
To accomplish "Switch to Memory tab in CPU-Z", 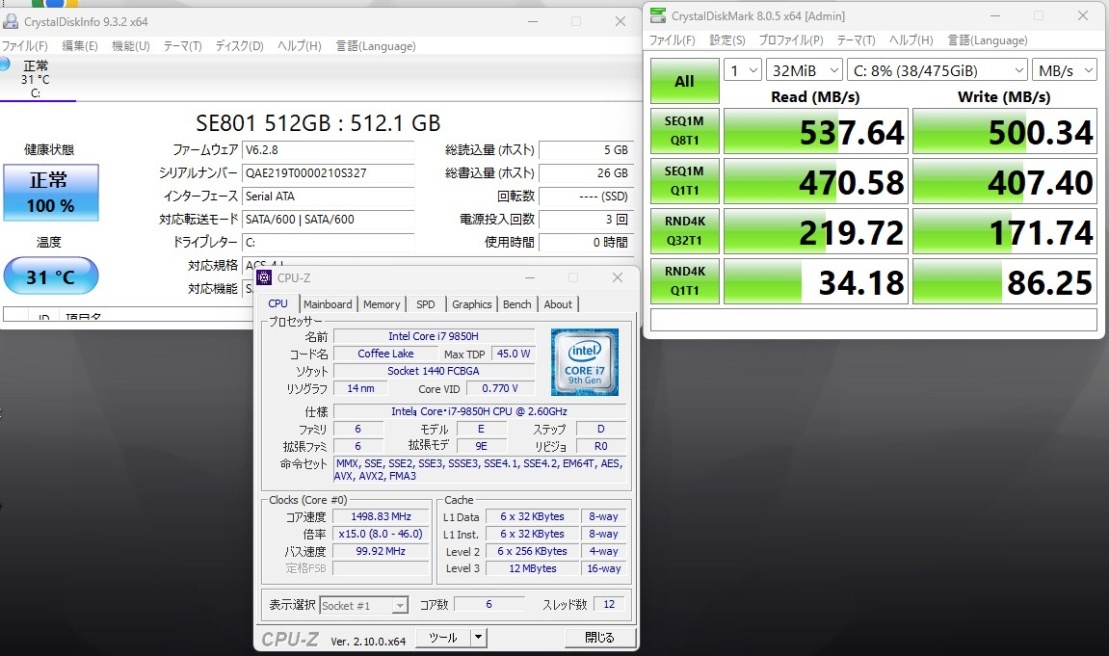I will point(381,304).
